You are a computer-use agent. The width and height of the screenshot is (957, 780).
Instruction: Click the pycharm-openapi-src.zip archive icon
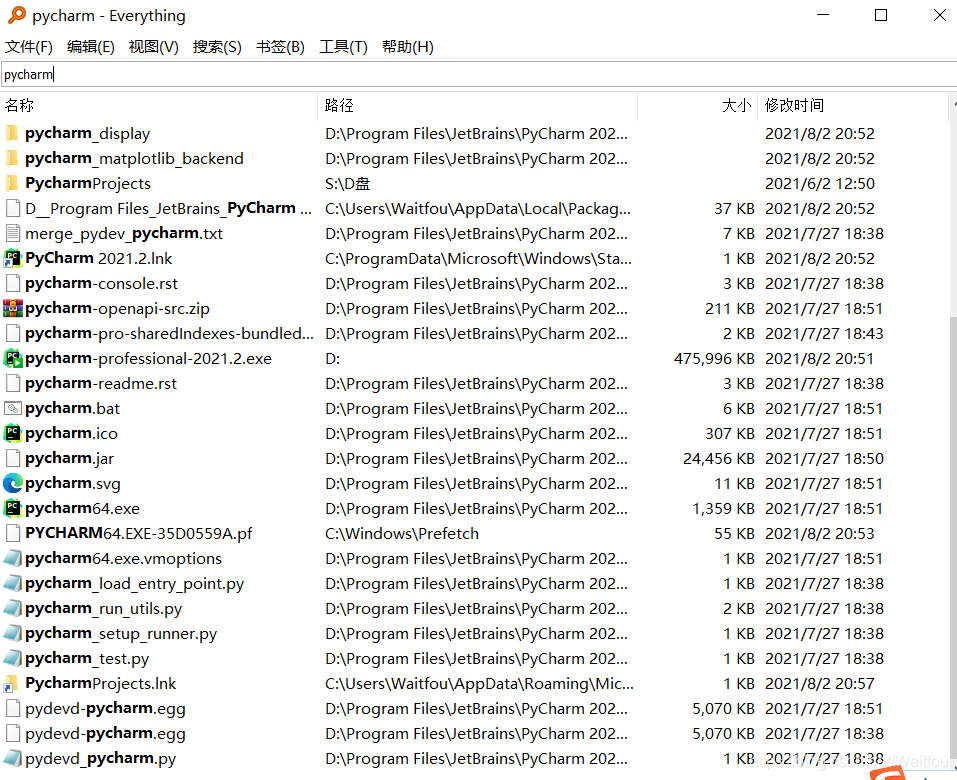12,308
